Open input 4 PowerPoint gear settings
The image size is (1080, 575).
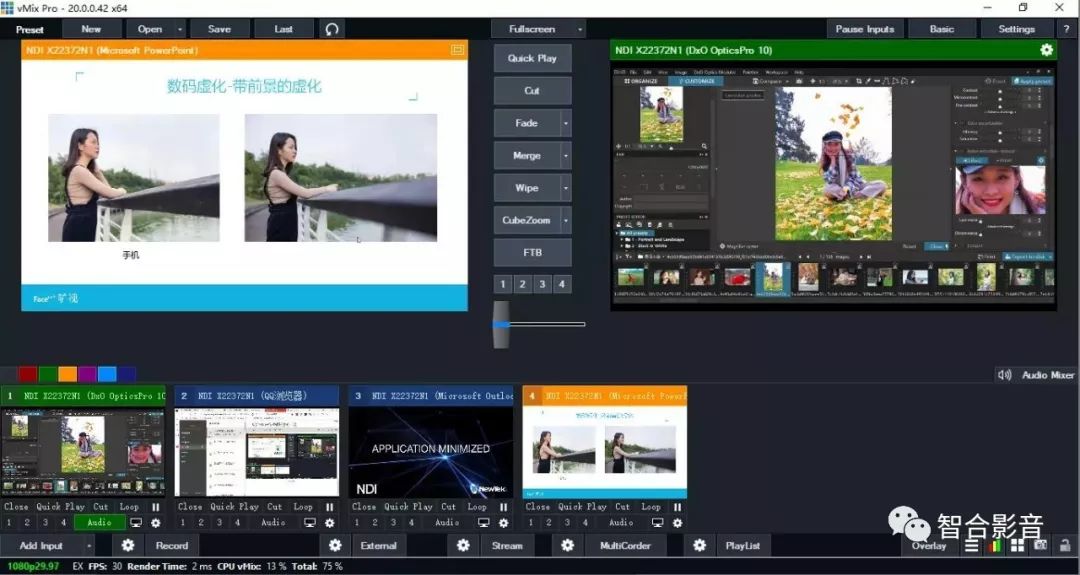[677, 523]
